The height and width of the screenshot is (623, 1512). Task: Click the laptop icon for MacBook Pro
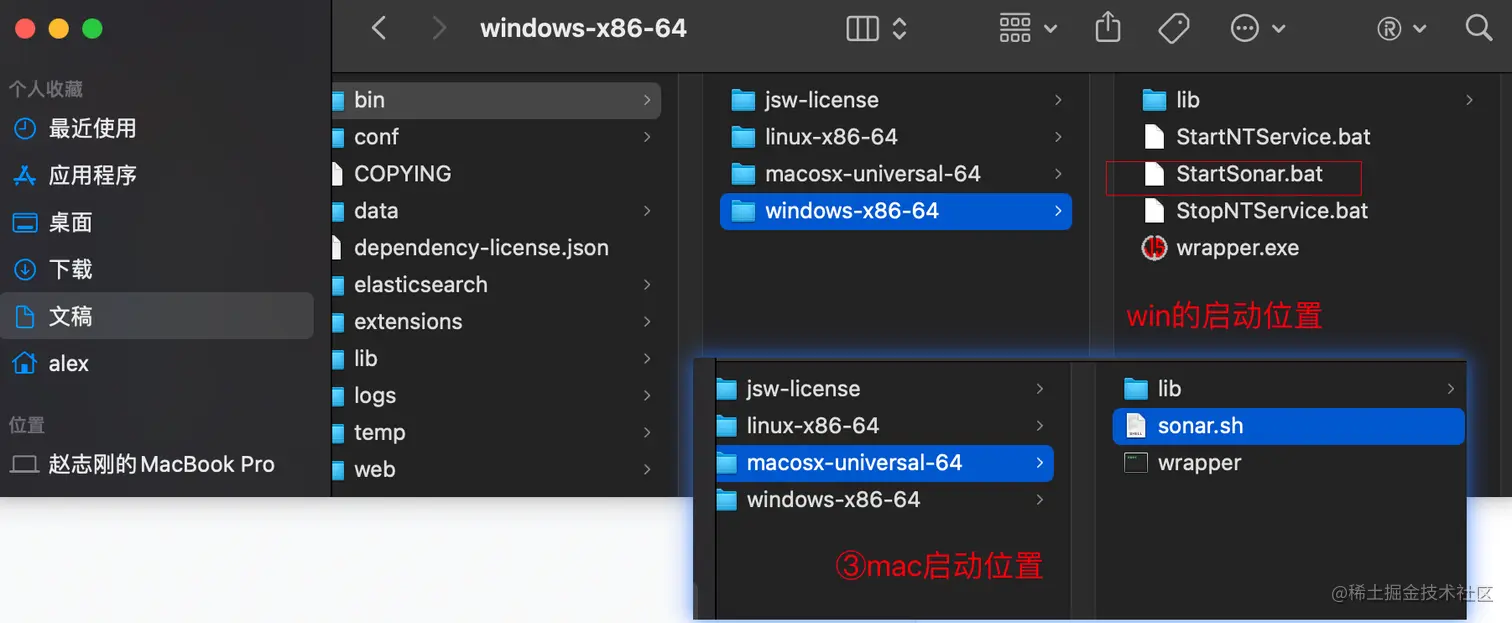pyautogui.click(x=24, y=465)
